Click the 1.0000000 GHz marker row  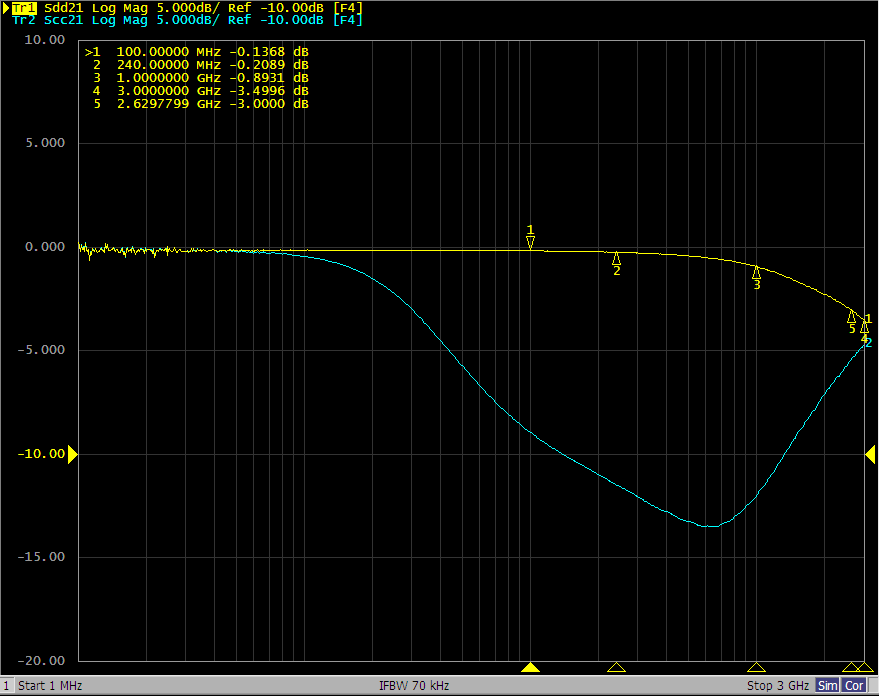pyautogui.click(x=197, y=77)
